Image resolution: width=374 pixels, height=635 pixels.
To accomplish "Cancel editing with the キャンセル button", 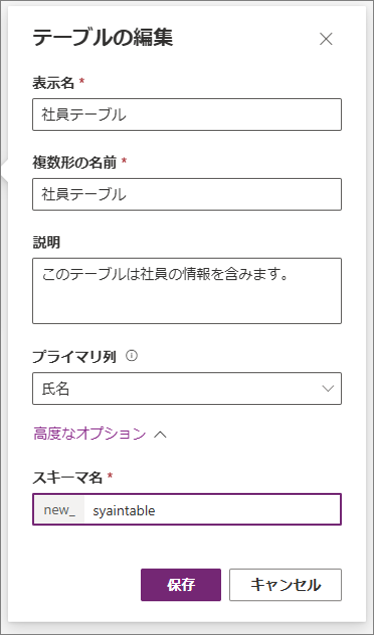I will 285,585.
